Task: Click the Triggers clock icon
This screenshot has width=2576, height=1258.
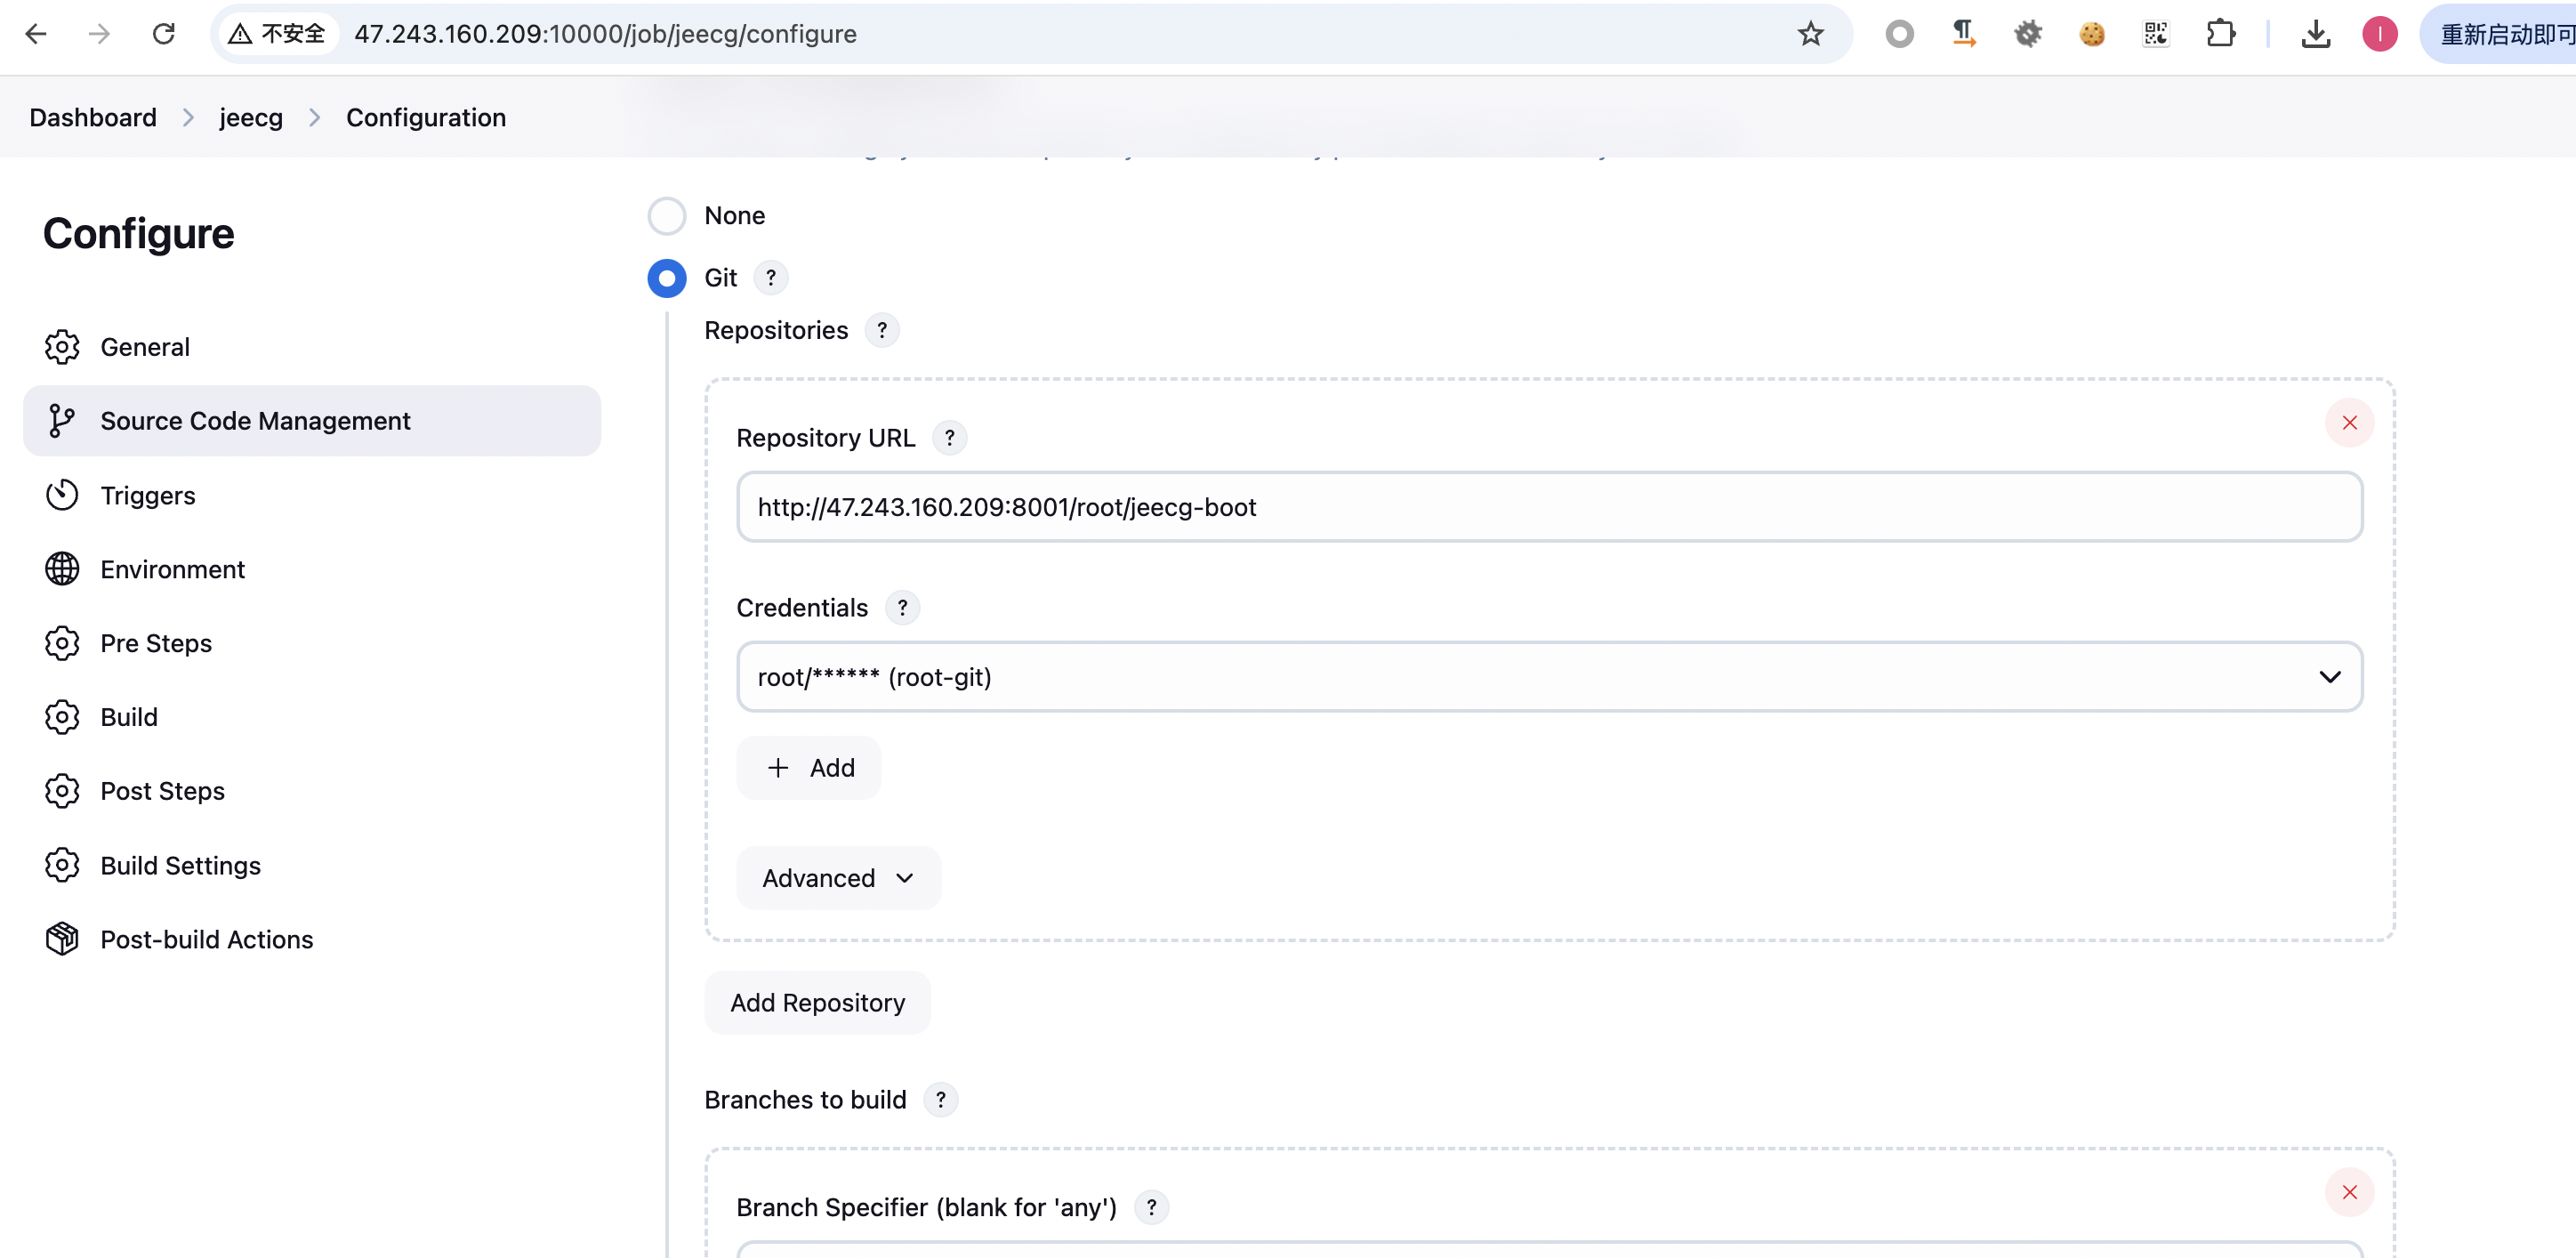Action: (62, 494)
